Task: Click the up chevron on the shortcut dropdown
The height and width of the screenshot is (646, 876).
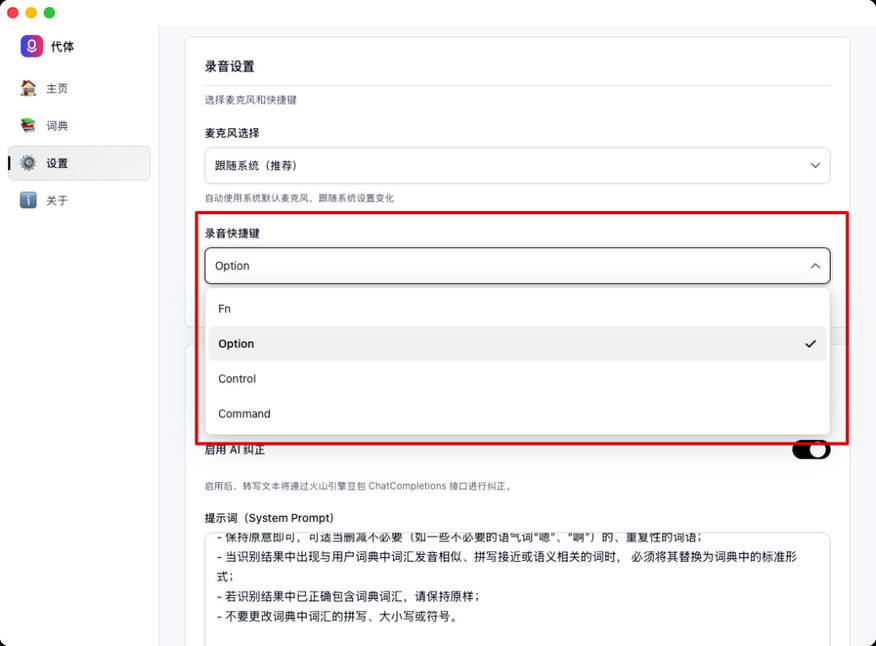Action: [815, 266]
